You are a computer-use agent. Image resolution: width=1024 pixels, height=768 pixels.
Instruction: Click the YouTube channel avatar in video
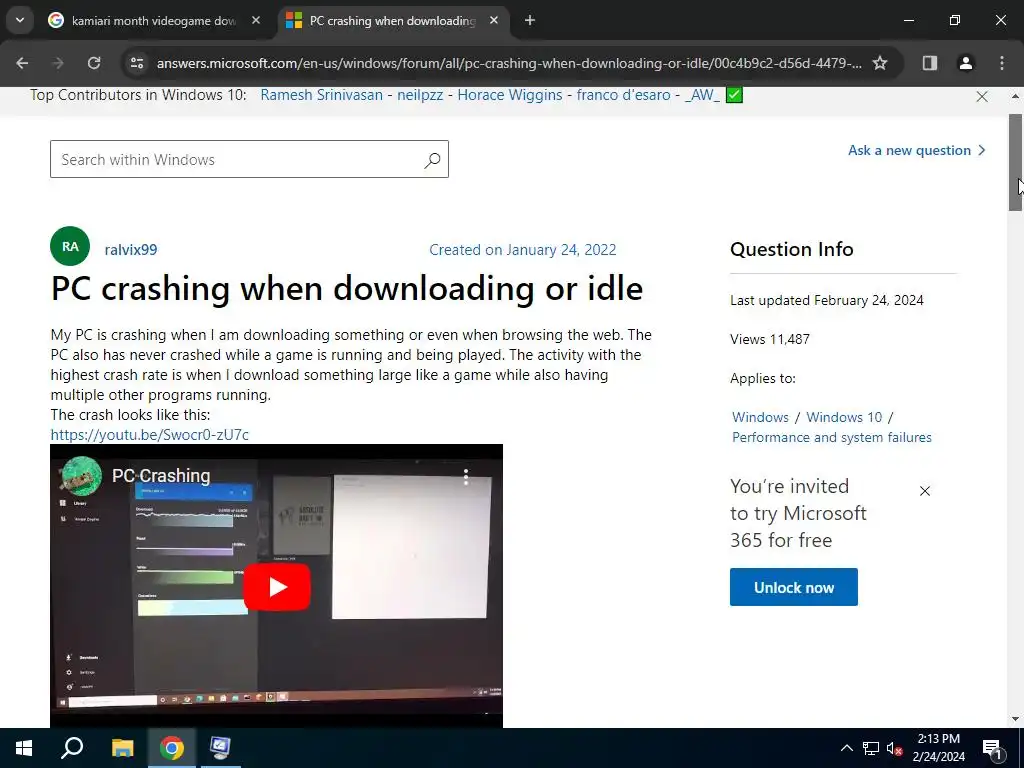(81, 476)
